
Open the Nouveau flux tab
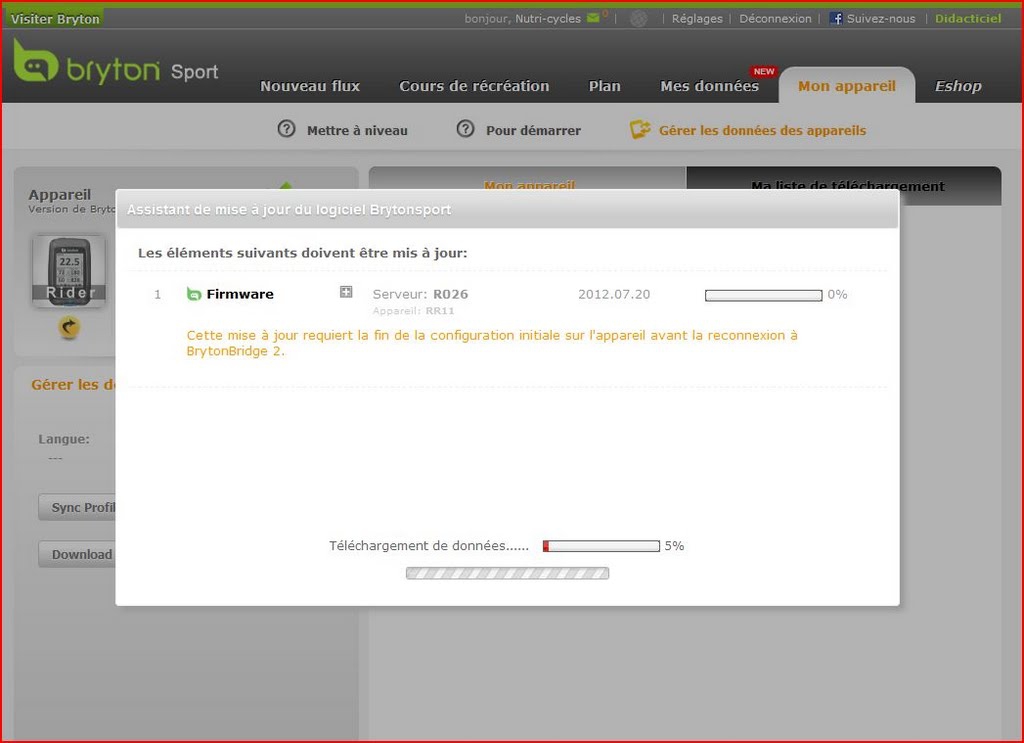click(x=310, y=86)
